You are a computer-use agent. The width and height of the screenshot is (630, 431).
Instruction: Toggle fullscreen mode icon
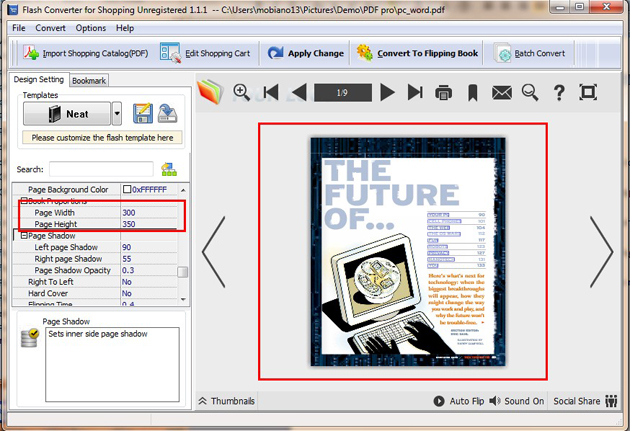click(x=588, y=92)
